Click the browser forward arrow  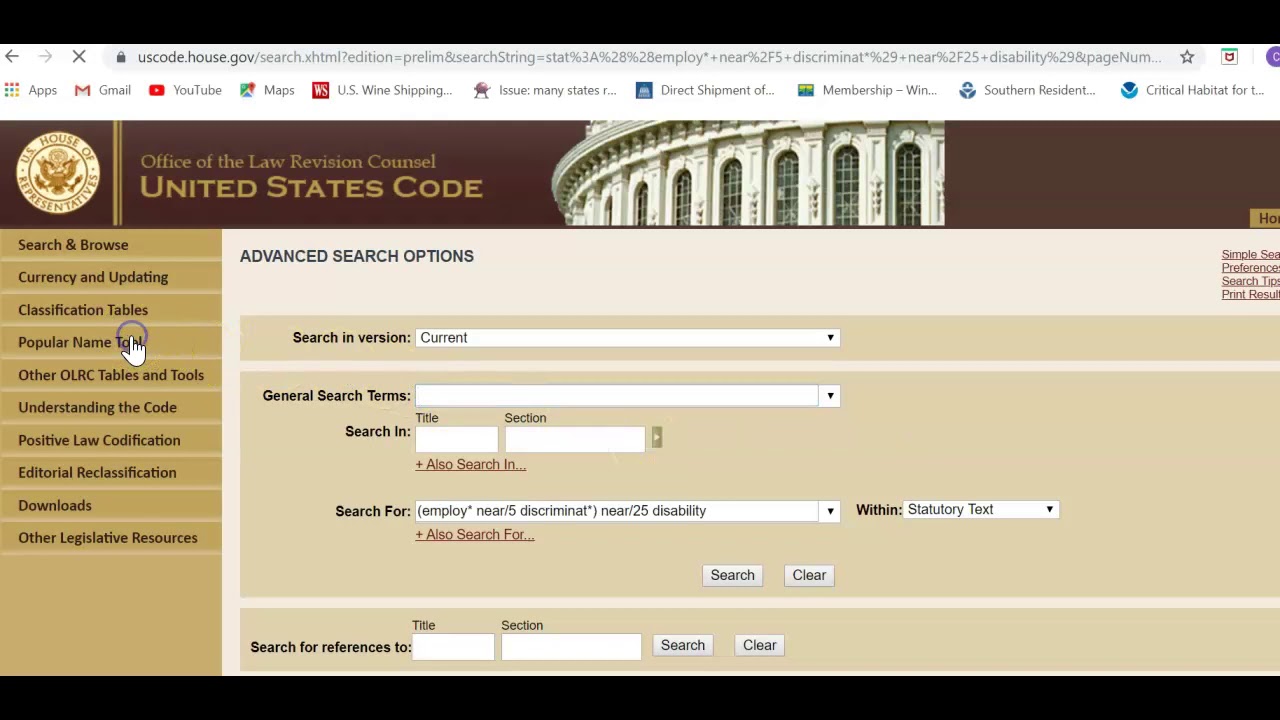(x=45, y=57)
